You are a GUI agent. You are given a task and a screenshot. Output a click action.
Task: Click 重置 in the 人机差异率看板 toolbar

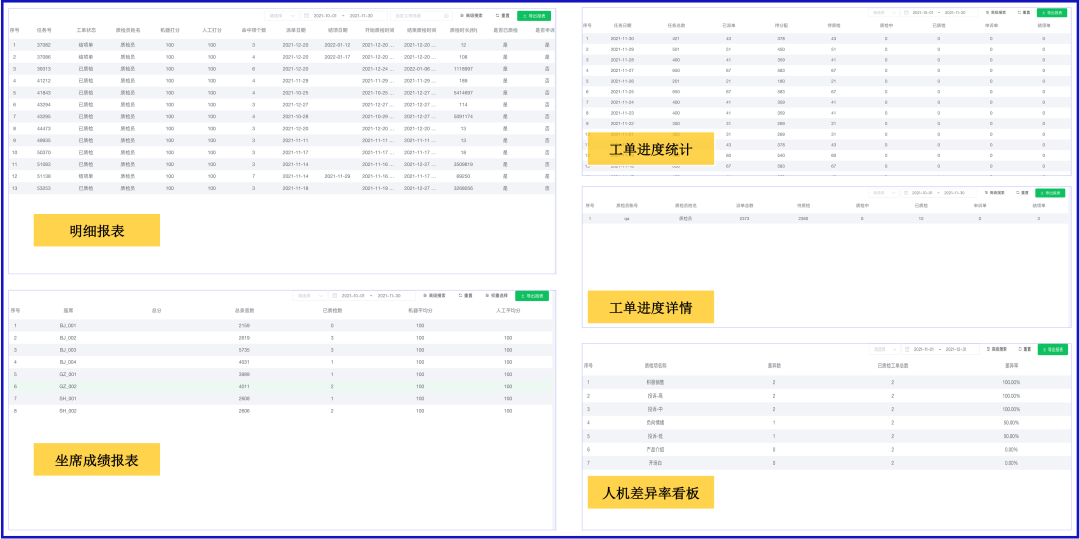[1024, 349]
